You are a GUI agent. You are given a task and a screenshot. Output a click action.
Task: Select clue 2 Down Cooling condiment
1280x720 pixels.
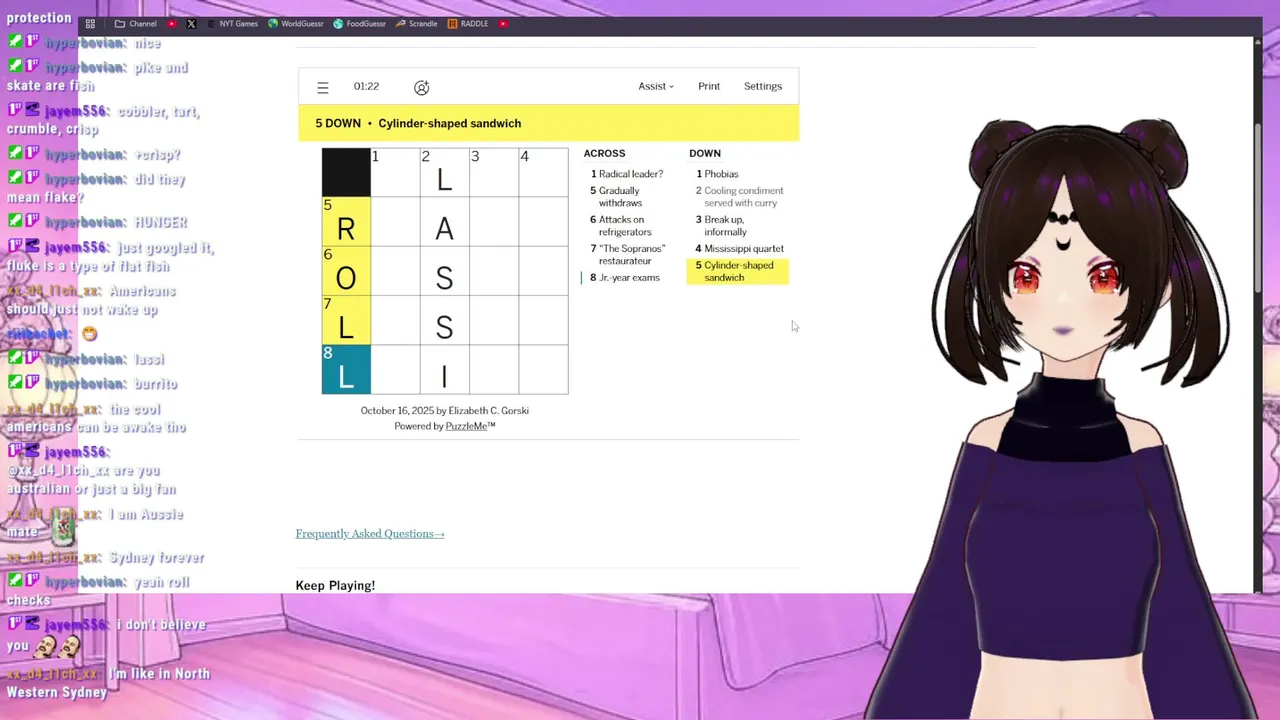tap(740, 197)
